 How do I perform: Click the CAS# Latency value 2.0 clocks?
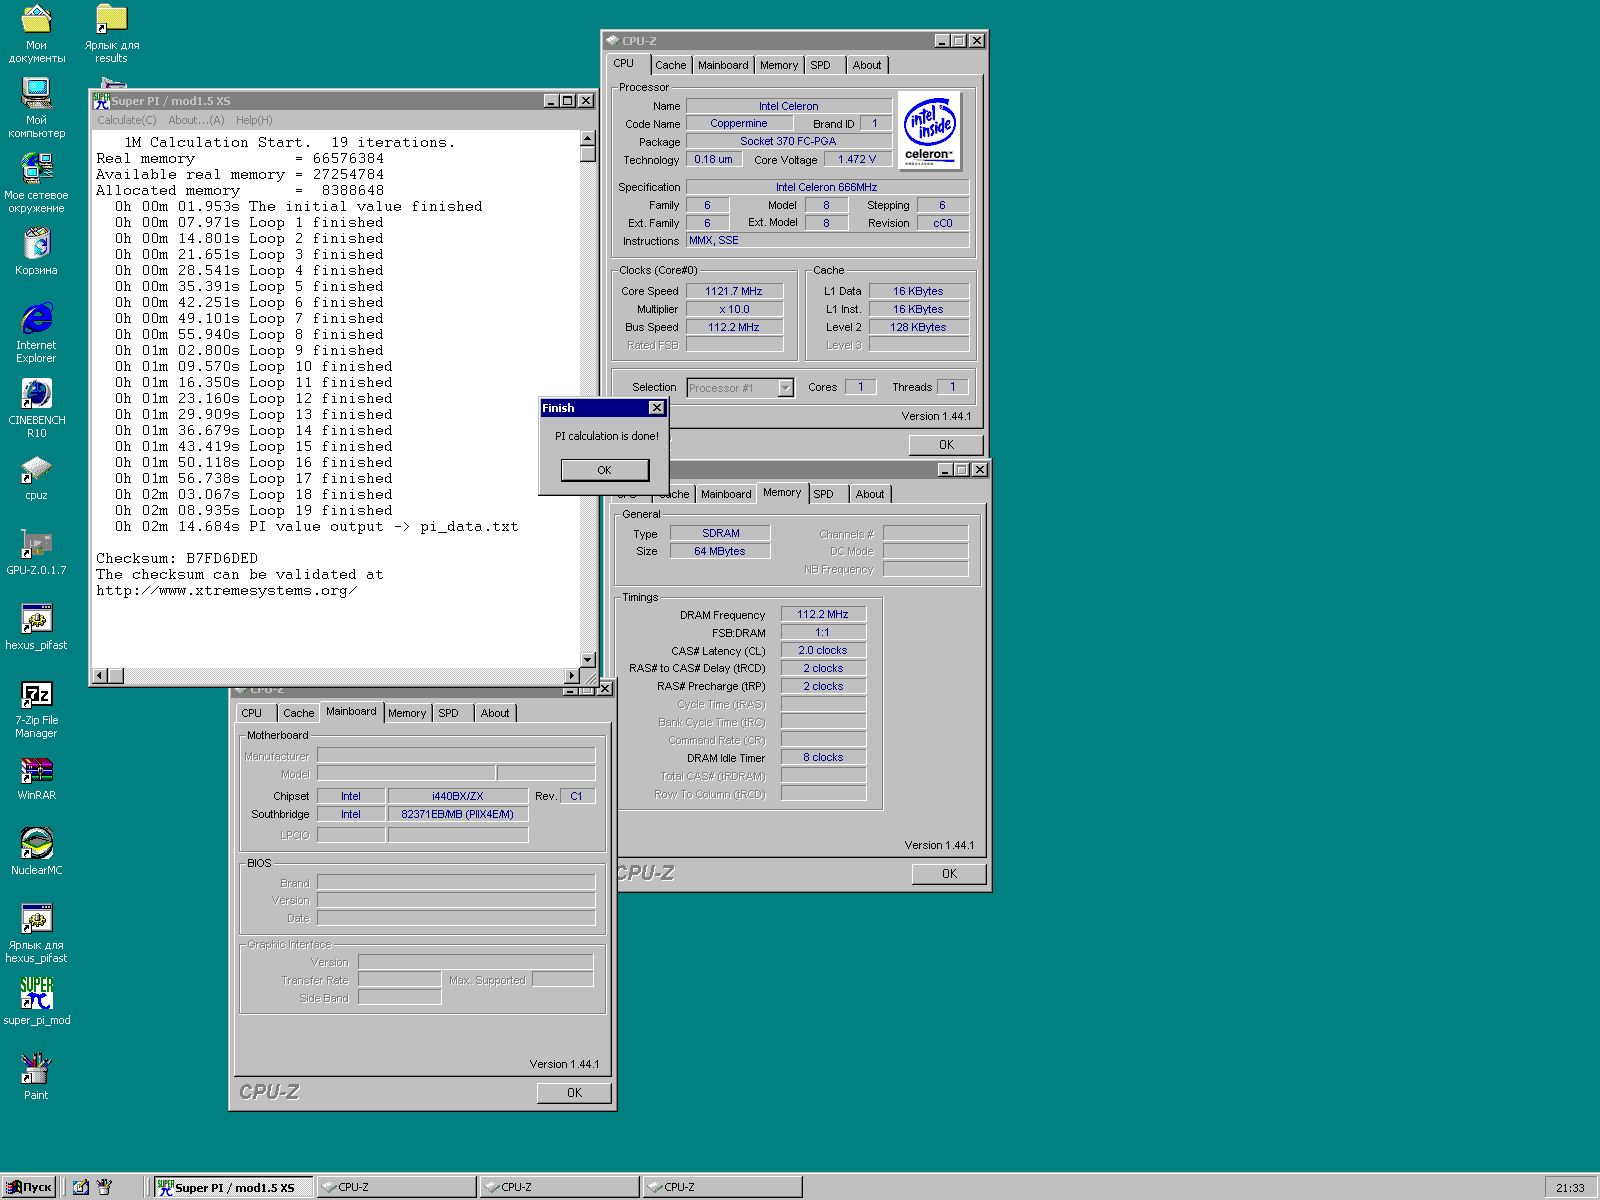point(823,650)
